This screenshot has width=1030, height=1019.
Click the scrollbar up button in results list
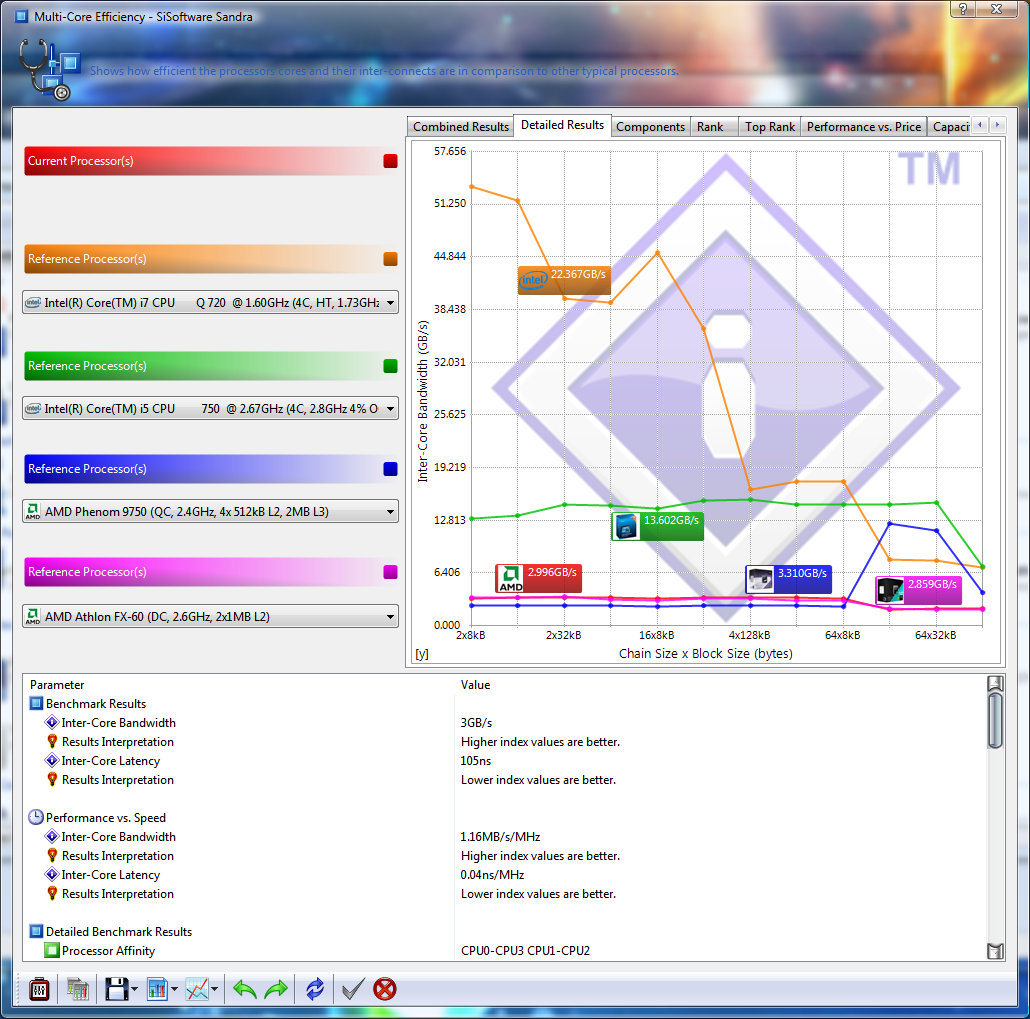coord(995,683)
